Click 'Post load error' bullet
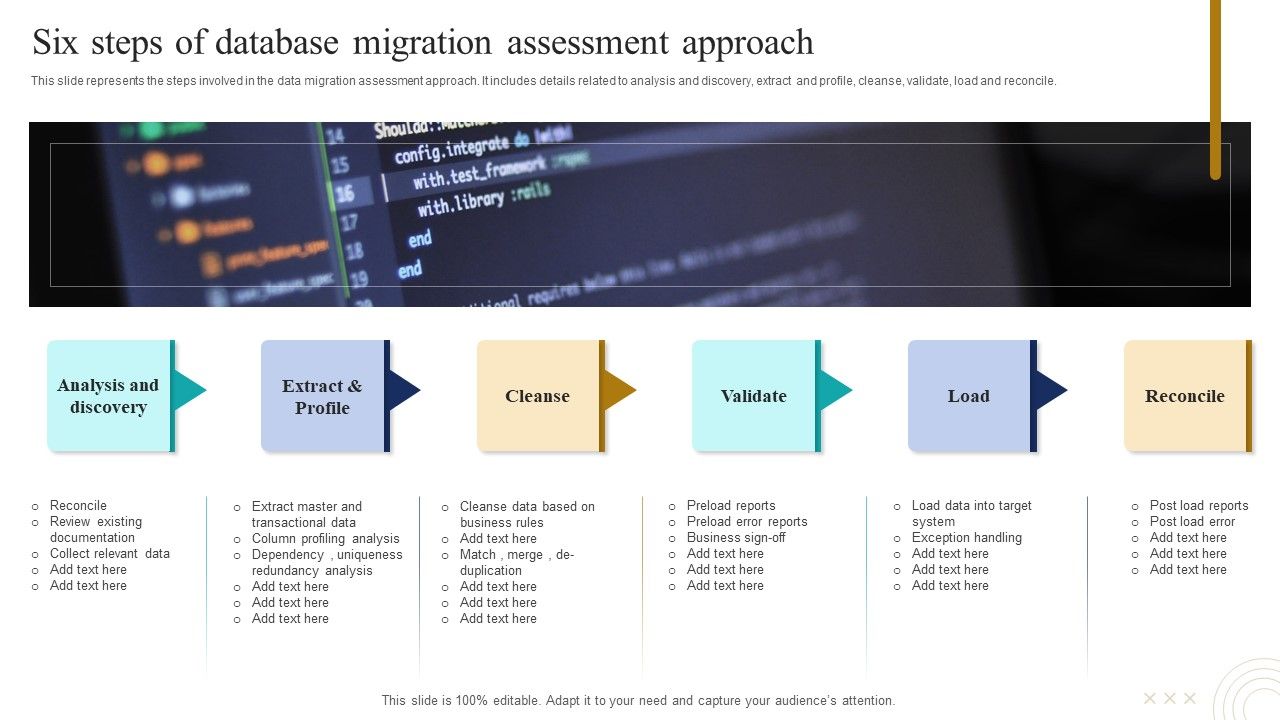The width and height of the screenshot is (1280, 720). click(x=1192, y=522)
